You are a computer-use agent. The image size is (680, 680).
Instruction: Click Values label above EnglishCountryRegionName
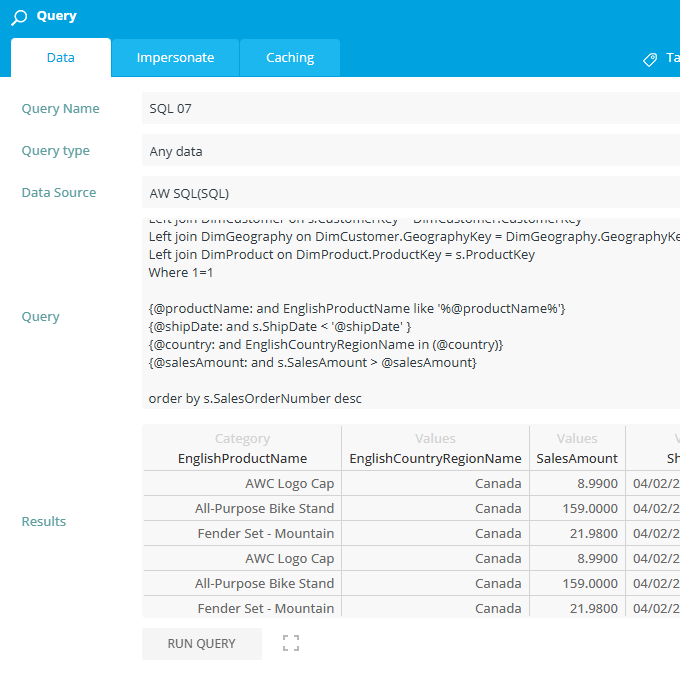(435, 438)
